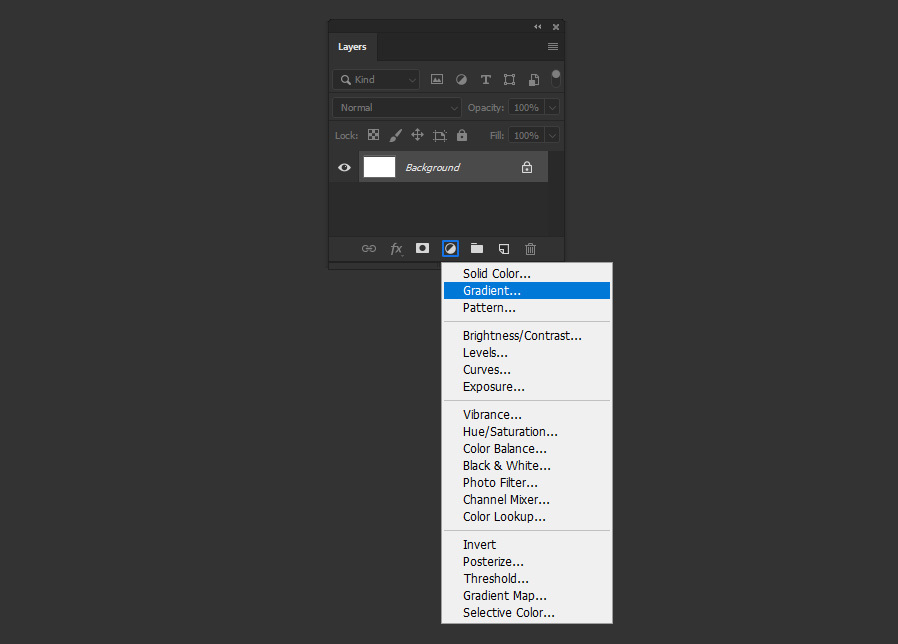Hide the Background layer with eye icon
This screenshot has width=898, height=644.
point(344,167)
